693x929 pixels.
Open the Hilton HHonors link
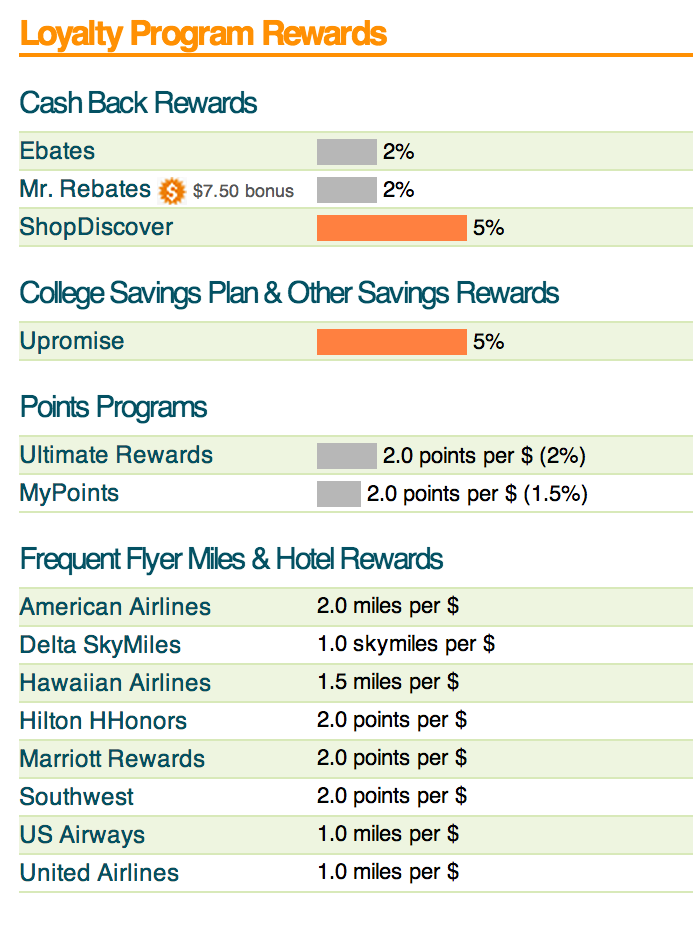click(104, 720)
